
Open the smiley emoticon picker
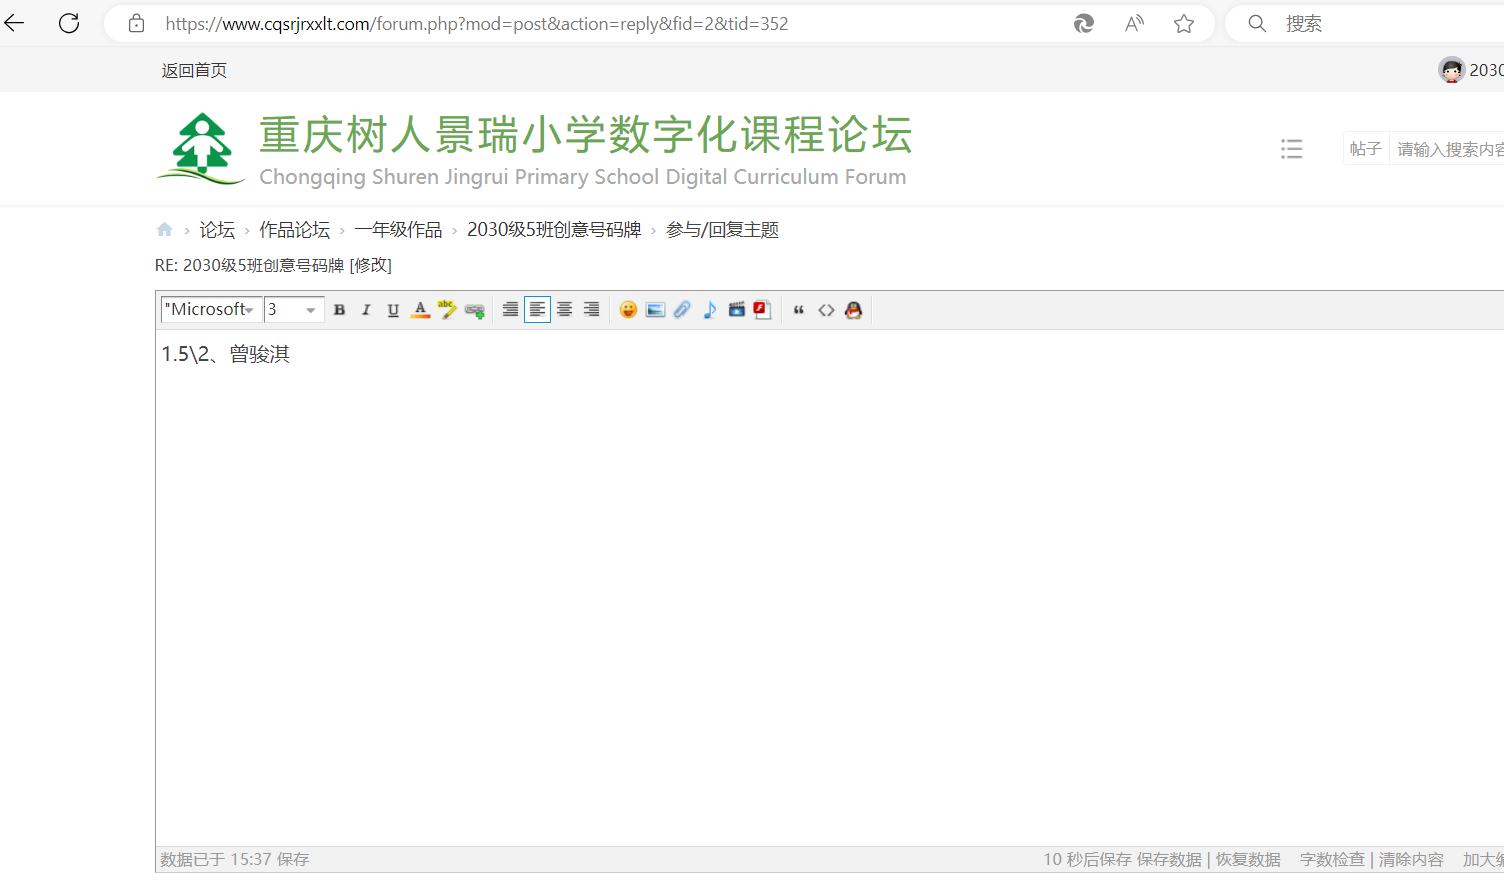click(x=628, y=310)
